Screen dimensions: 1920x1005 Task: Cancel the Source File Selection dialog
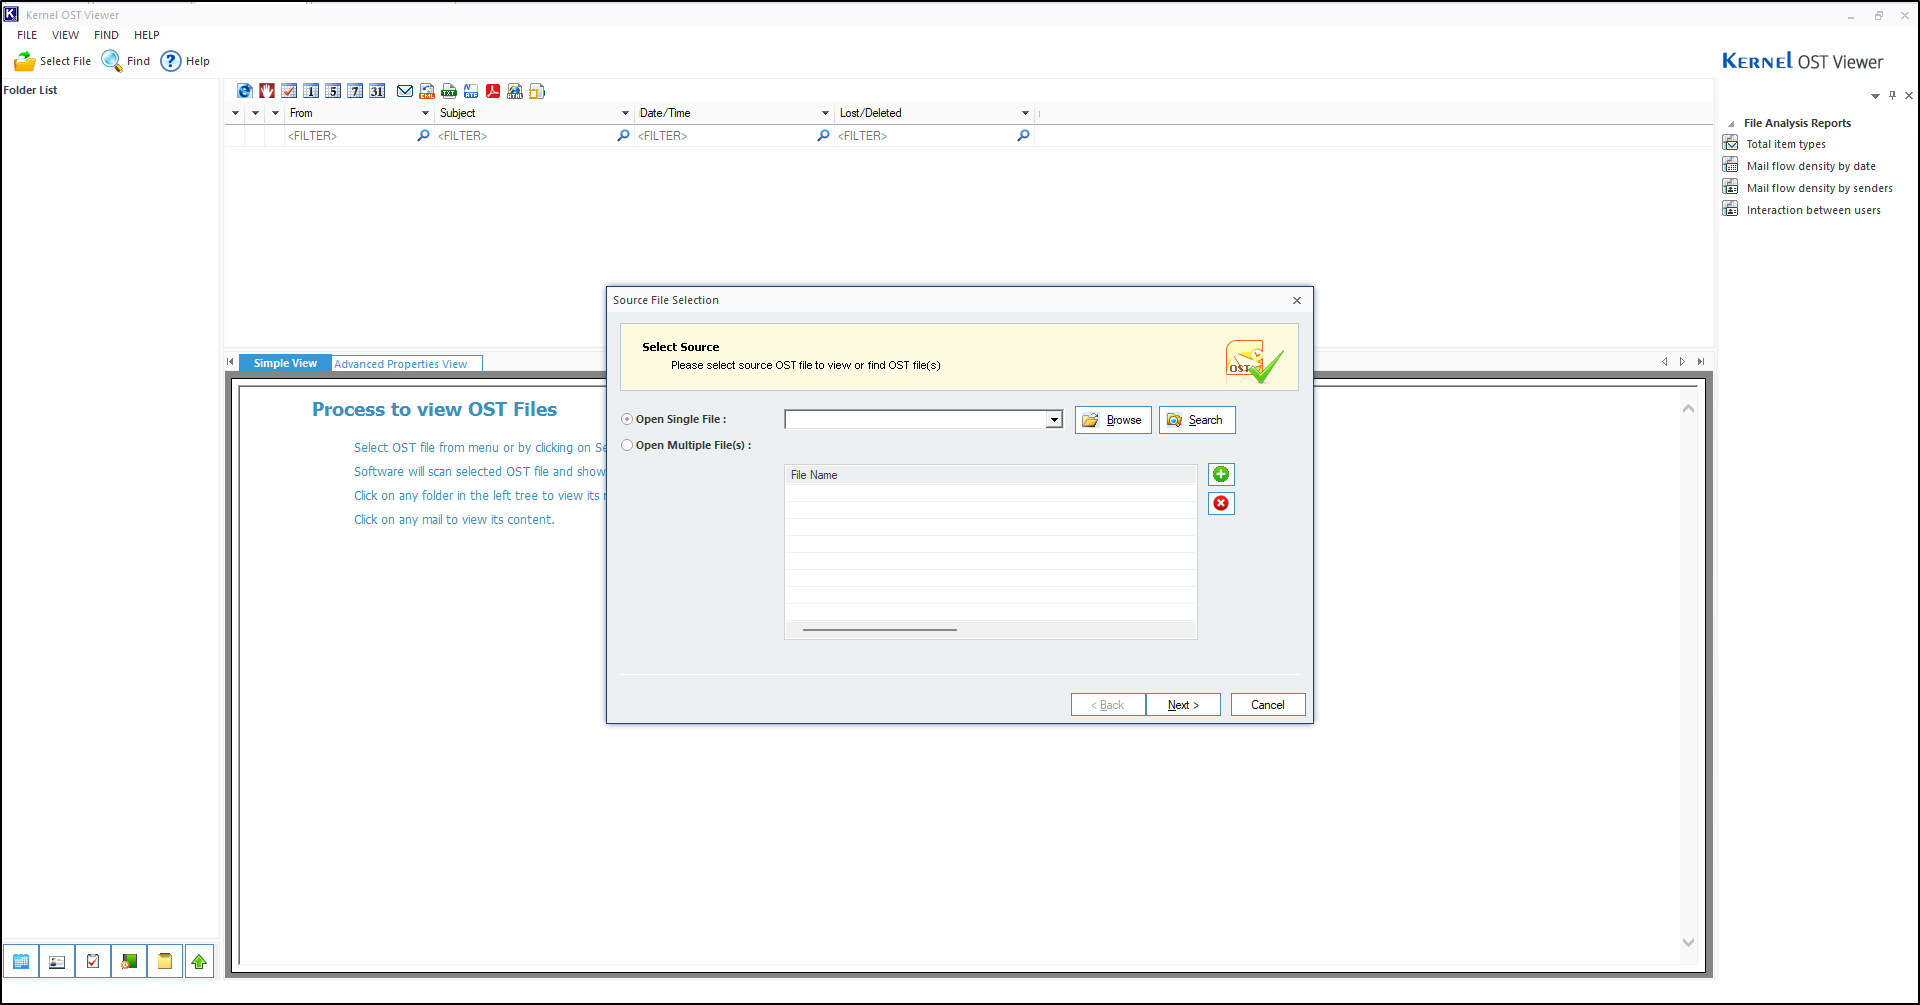tap(1268, 705)
